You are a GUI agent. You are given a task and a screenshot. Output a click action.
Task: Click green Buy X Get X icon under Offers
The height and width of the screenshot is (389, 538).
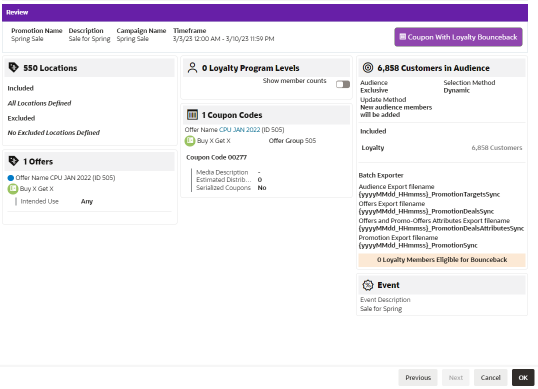13,189
